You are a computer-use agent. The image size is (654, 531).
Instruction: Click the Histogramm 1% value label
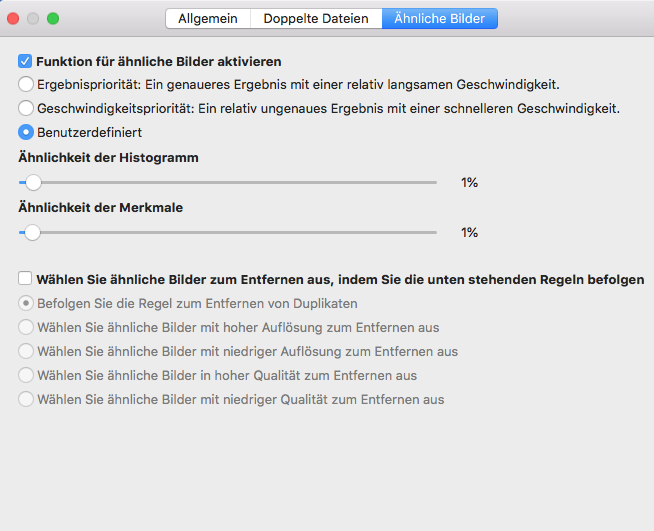tap(469, 183)
